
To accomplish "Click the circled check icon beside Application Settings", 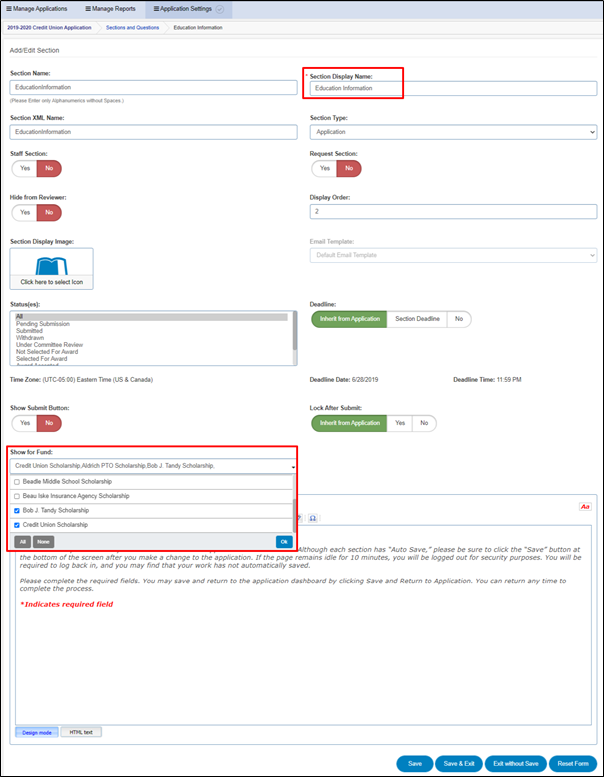I will coord(219,8).
